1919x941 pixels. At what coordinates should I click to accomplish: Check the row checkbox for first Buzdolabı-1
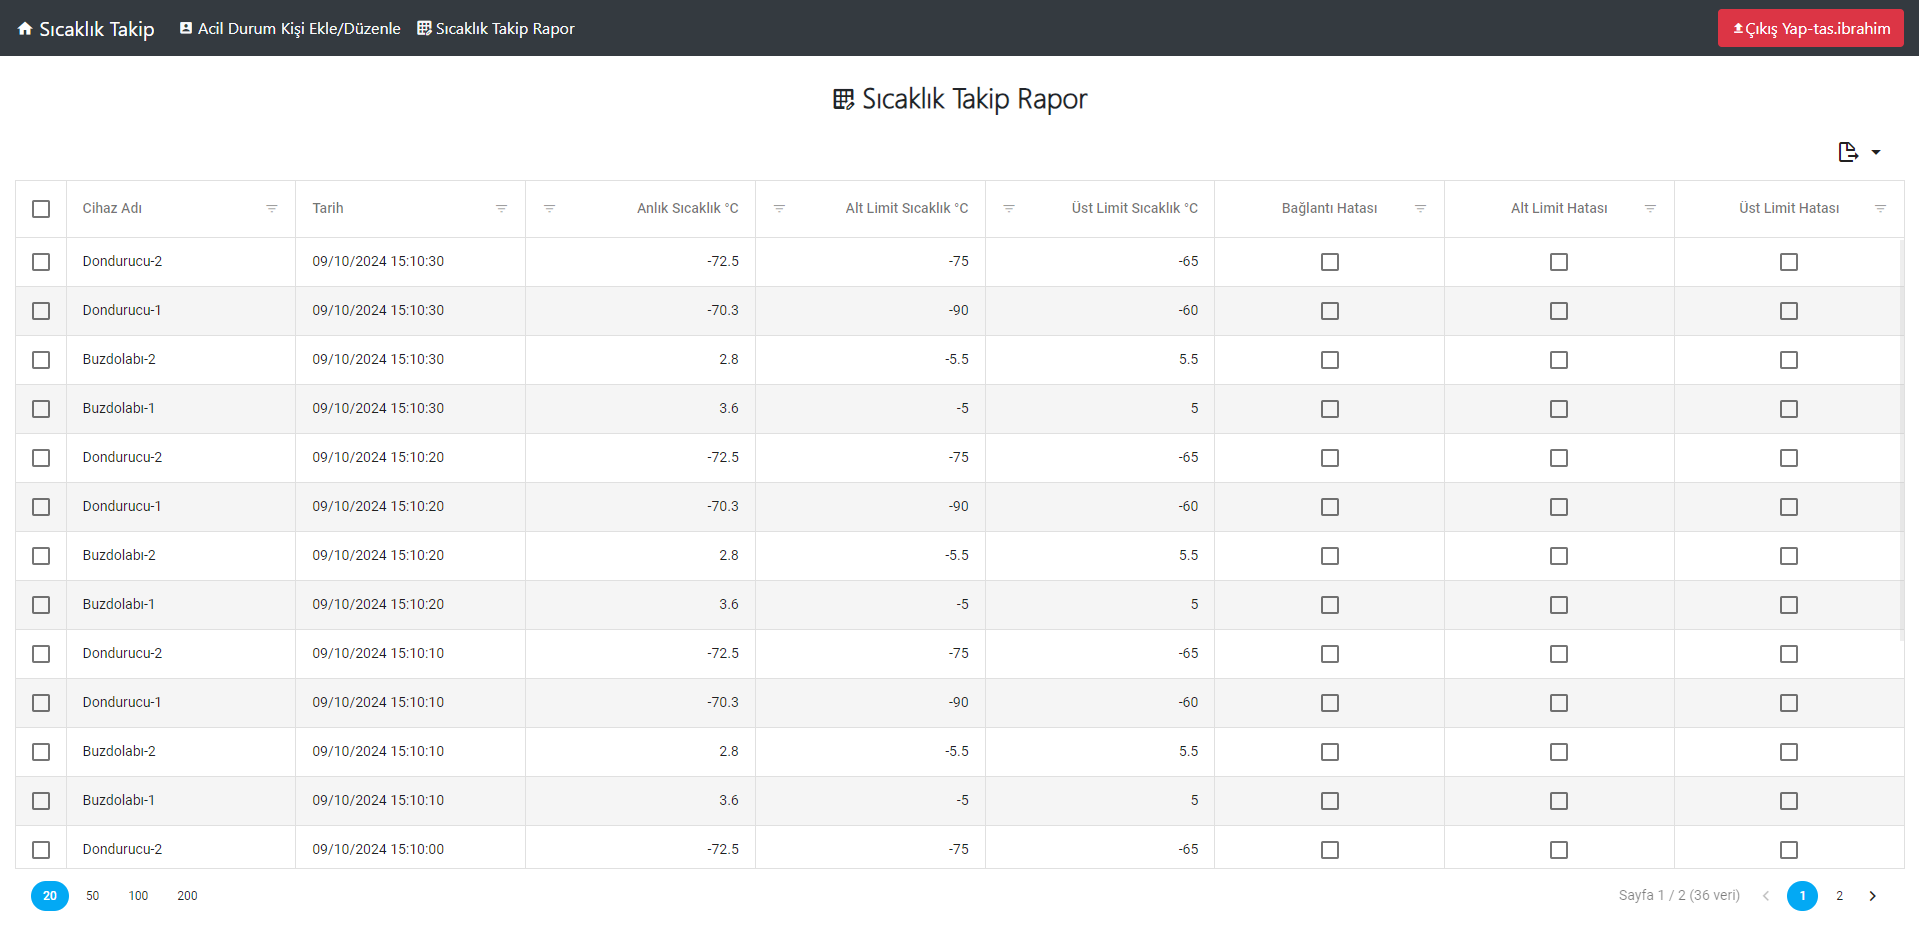coord(41,409)
